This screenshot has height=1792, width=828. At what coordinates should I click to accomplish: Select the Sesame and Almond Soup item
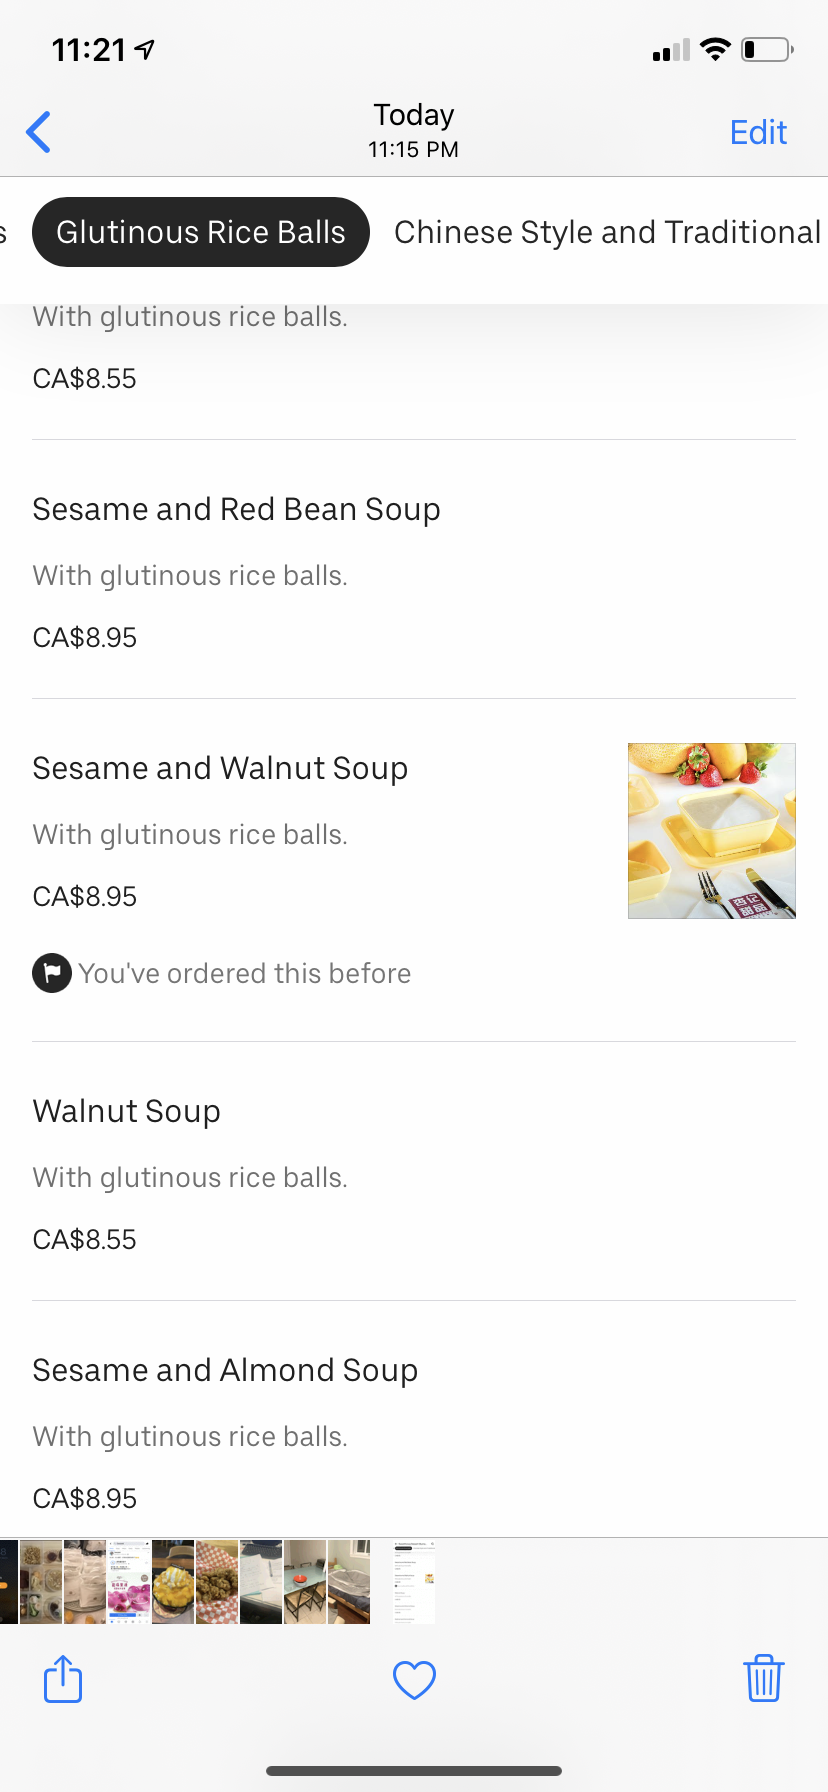point(225,1371)
